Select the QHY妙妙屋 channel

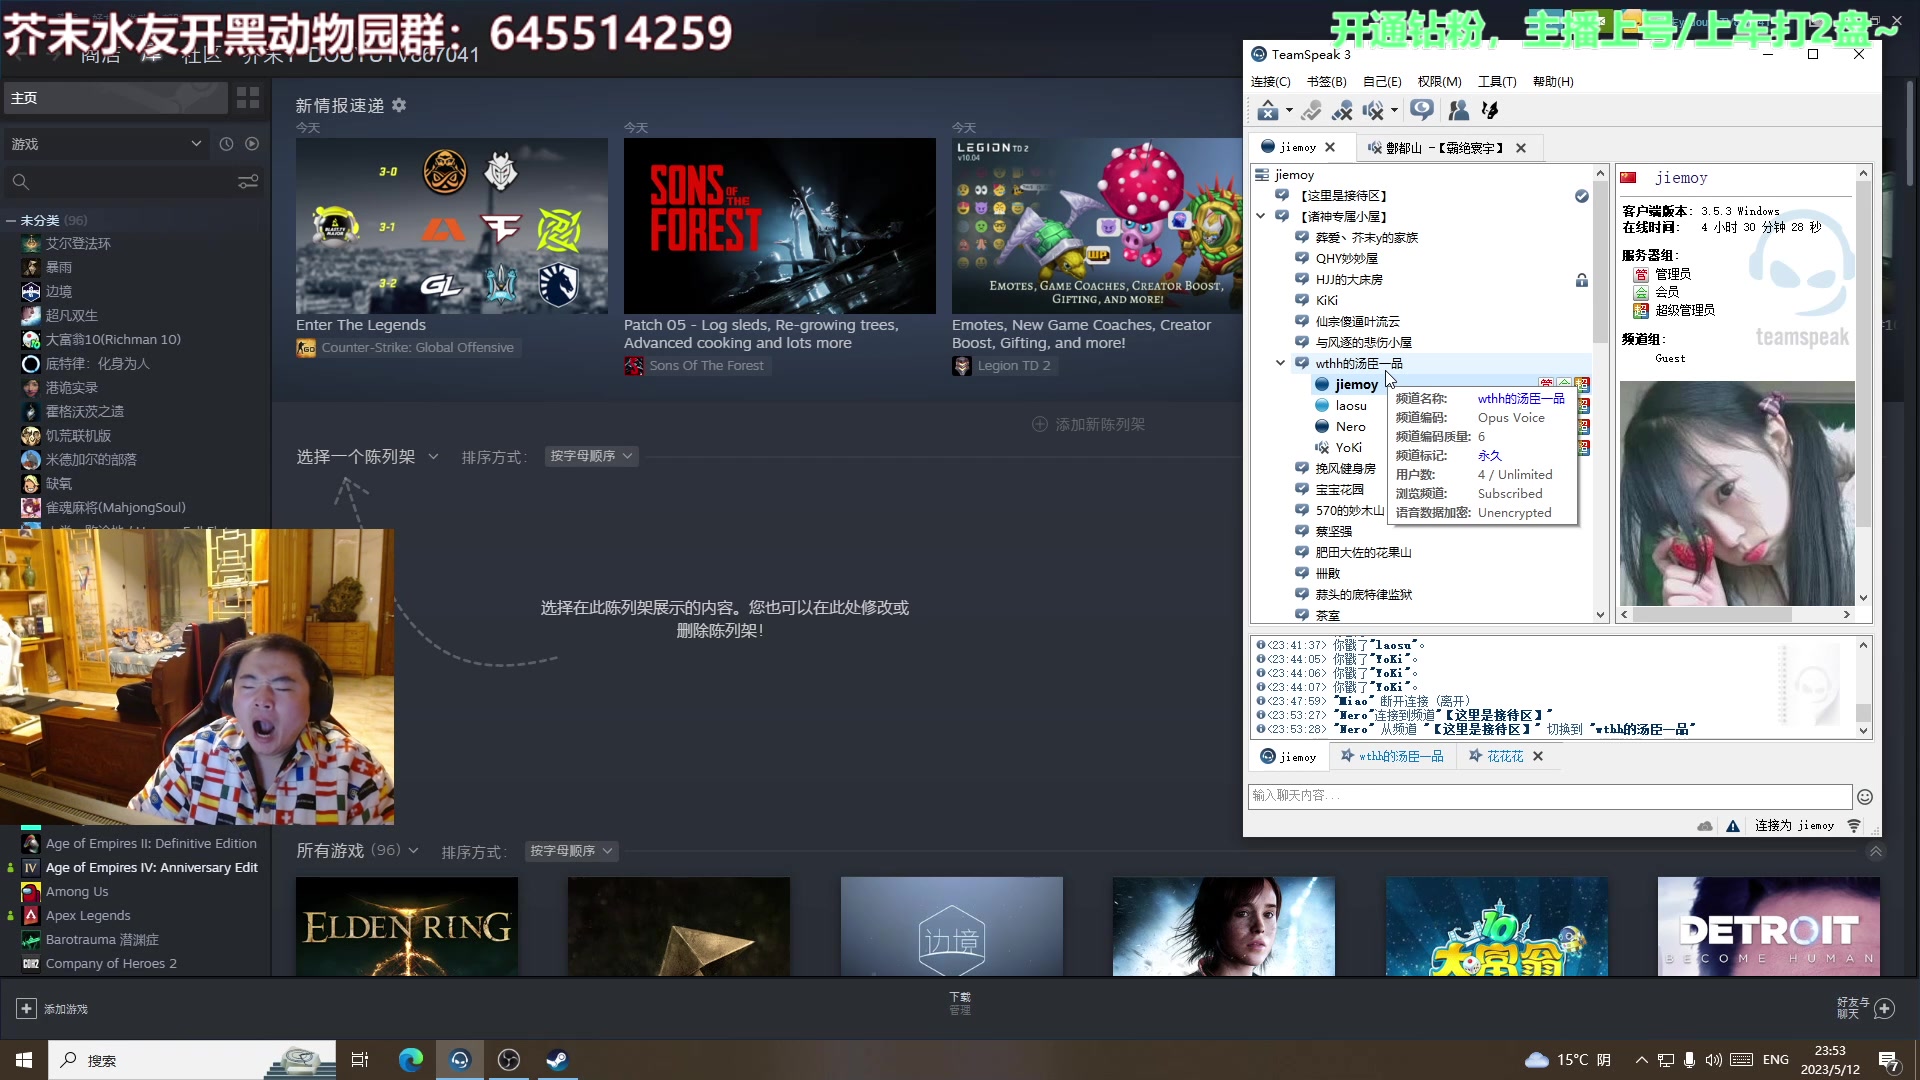click(x=1346, y=258)
